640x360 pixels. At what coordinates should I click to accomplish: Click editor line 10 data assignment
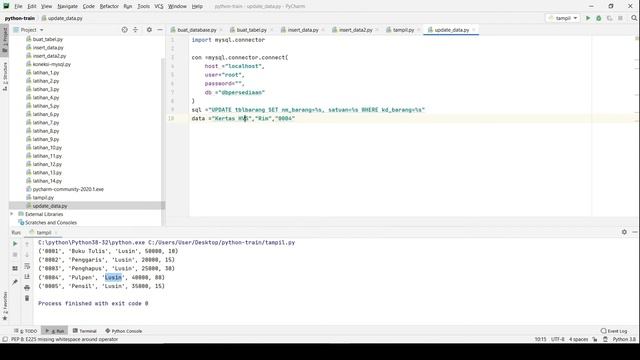(x=243, y=118)
